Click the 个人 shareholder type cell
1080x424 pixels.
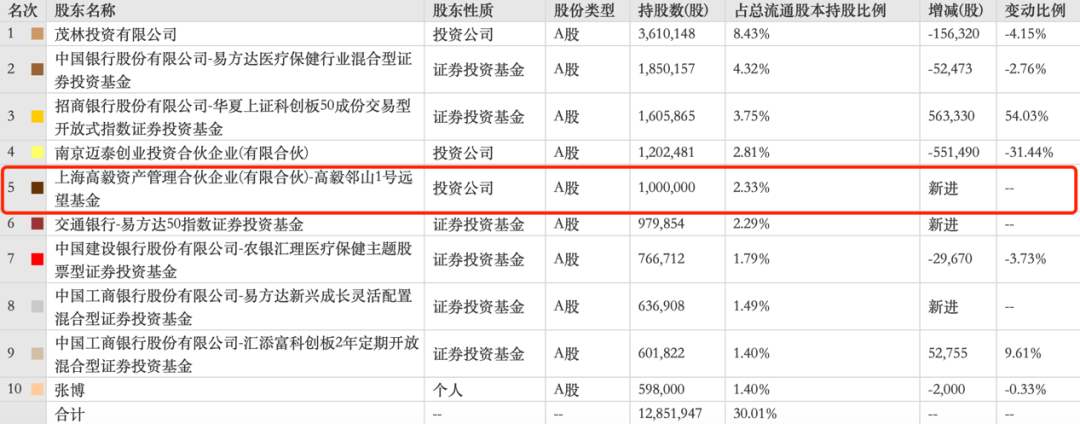coord(448,390)
